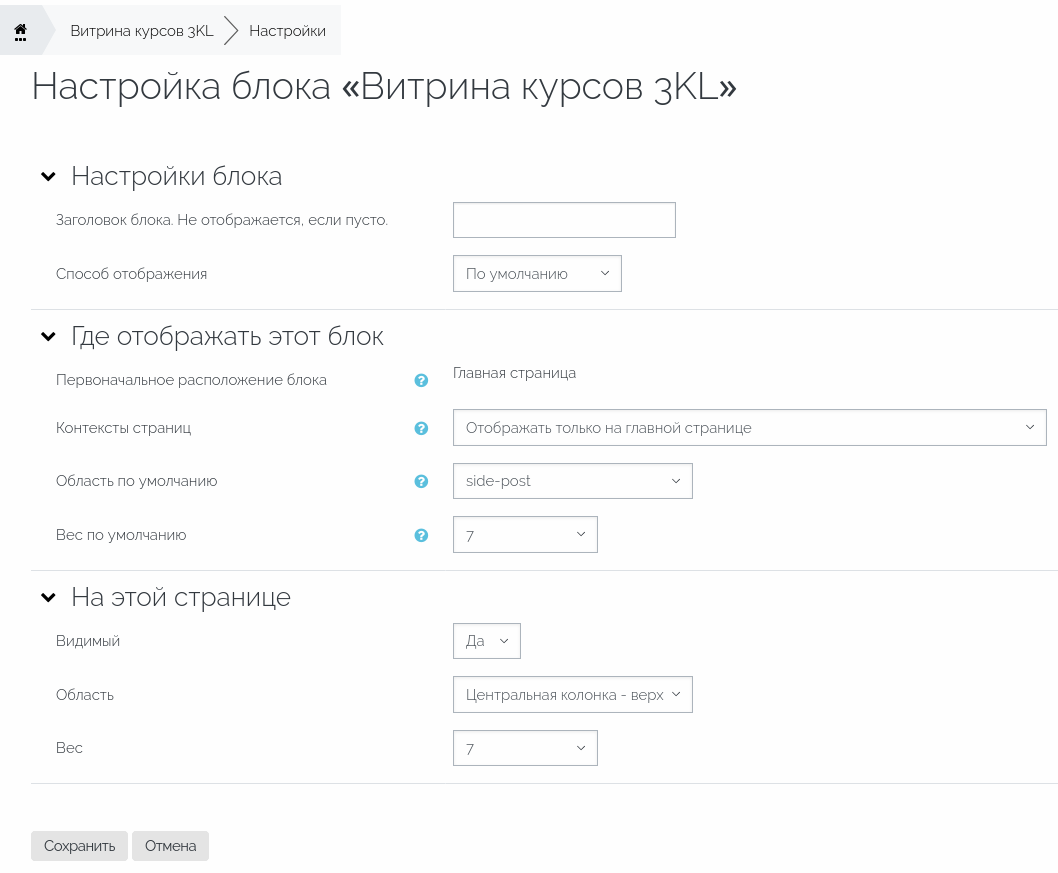Click the Главная страница value text
The height and width of the screenshot is (873, 1058).
point(514,373)
